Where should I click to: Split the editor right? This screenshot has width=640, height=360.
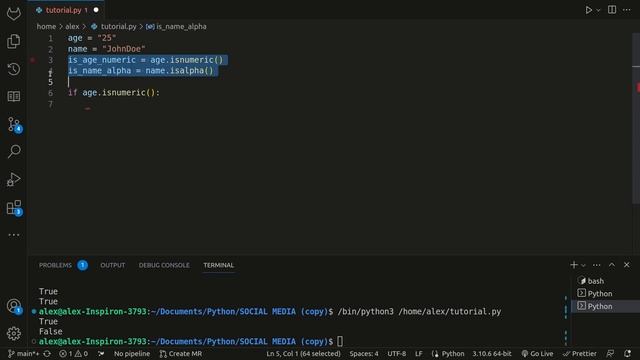click(x=612, y=10)
